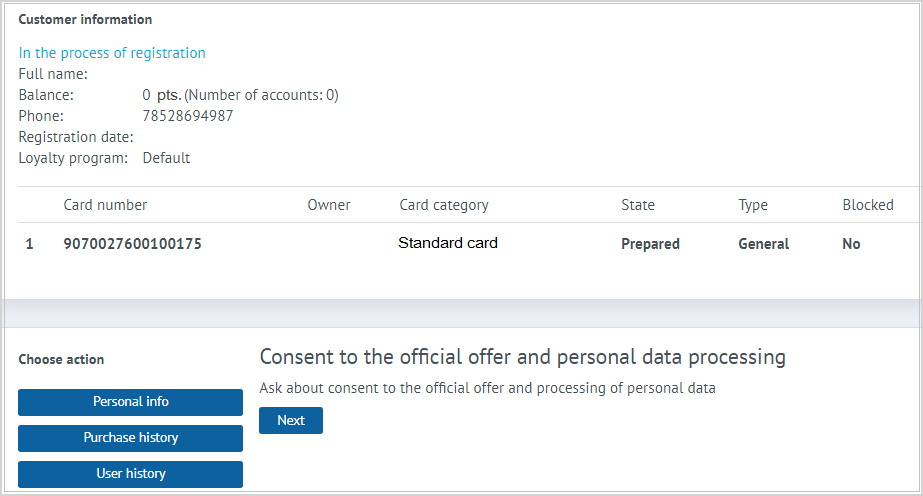
Task: Select card number 9070027600100175
Action: 132,244
